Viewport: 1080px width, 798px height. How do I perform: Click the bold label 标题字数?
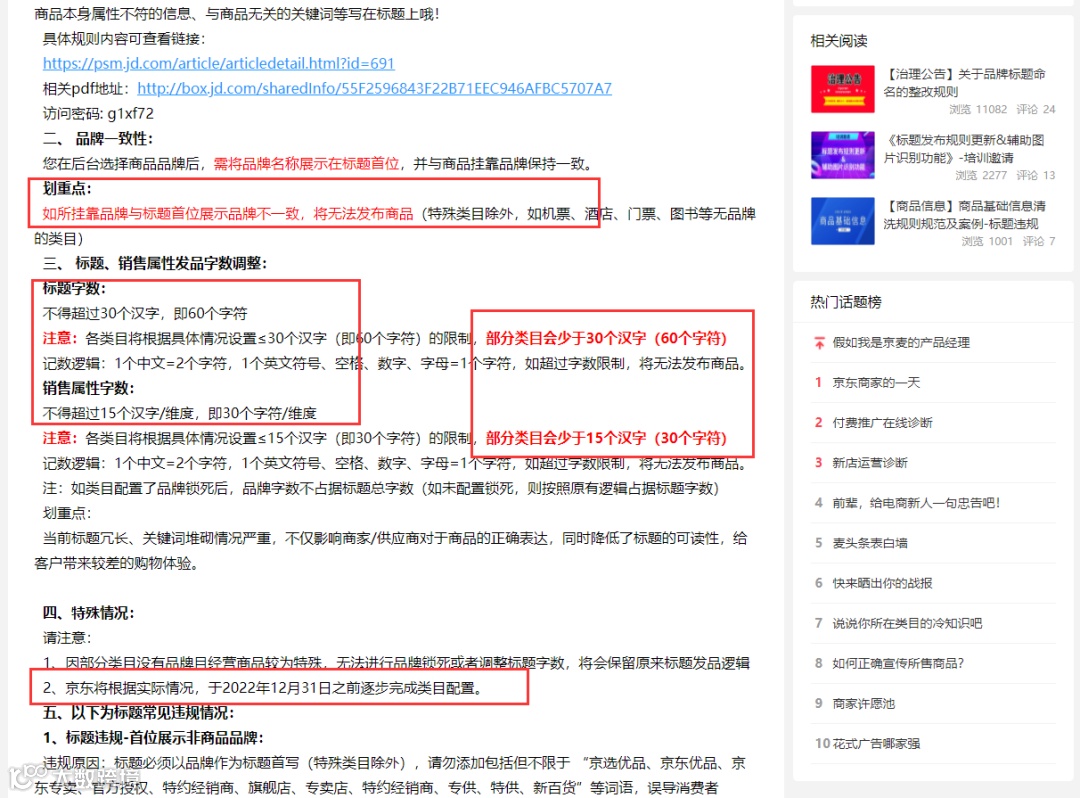[74, 288]
